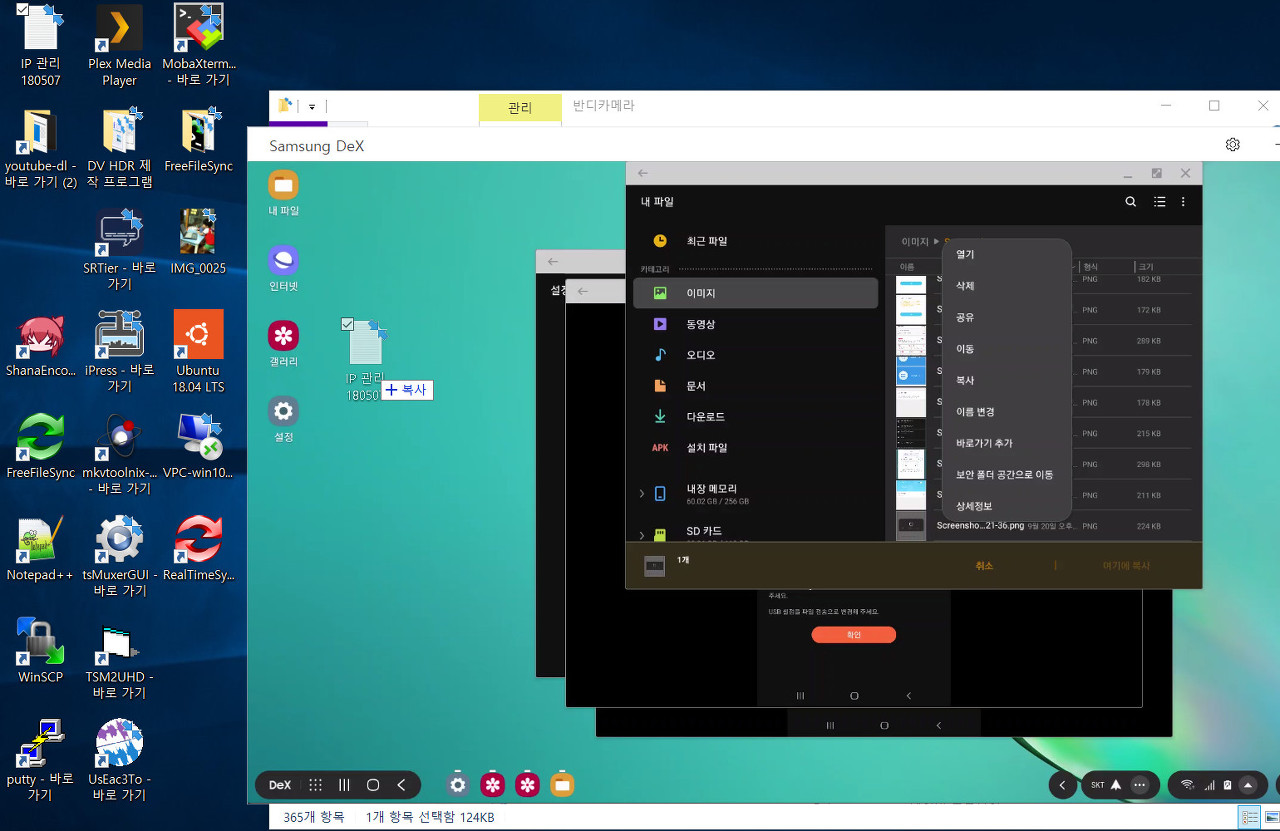Select the Notepad++ desktop icon

(x=40, y=549)
